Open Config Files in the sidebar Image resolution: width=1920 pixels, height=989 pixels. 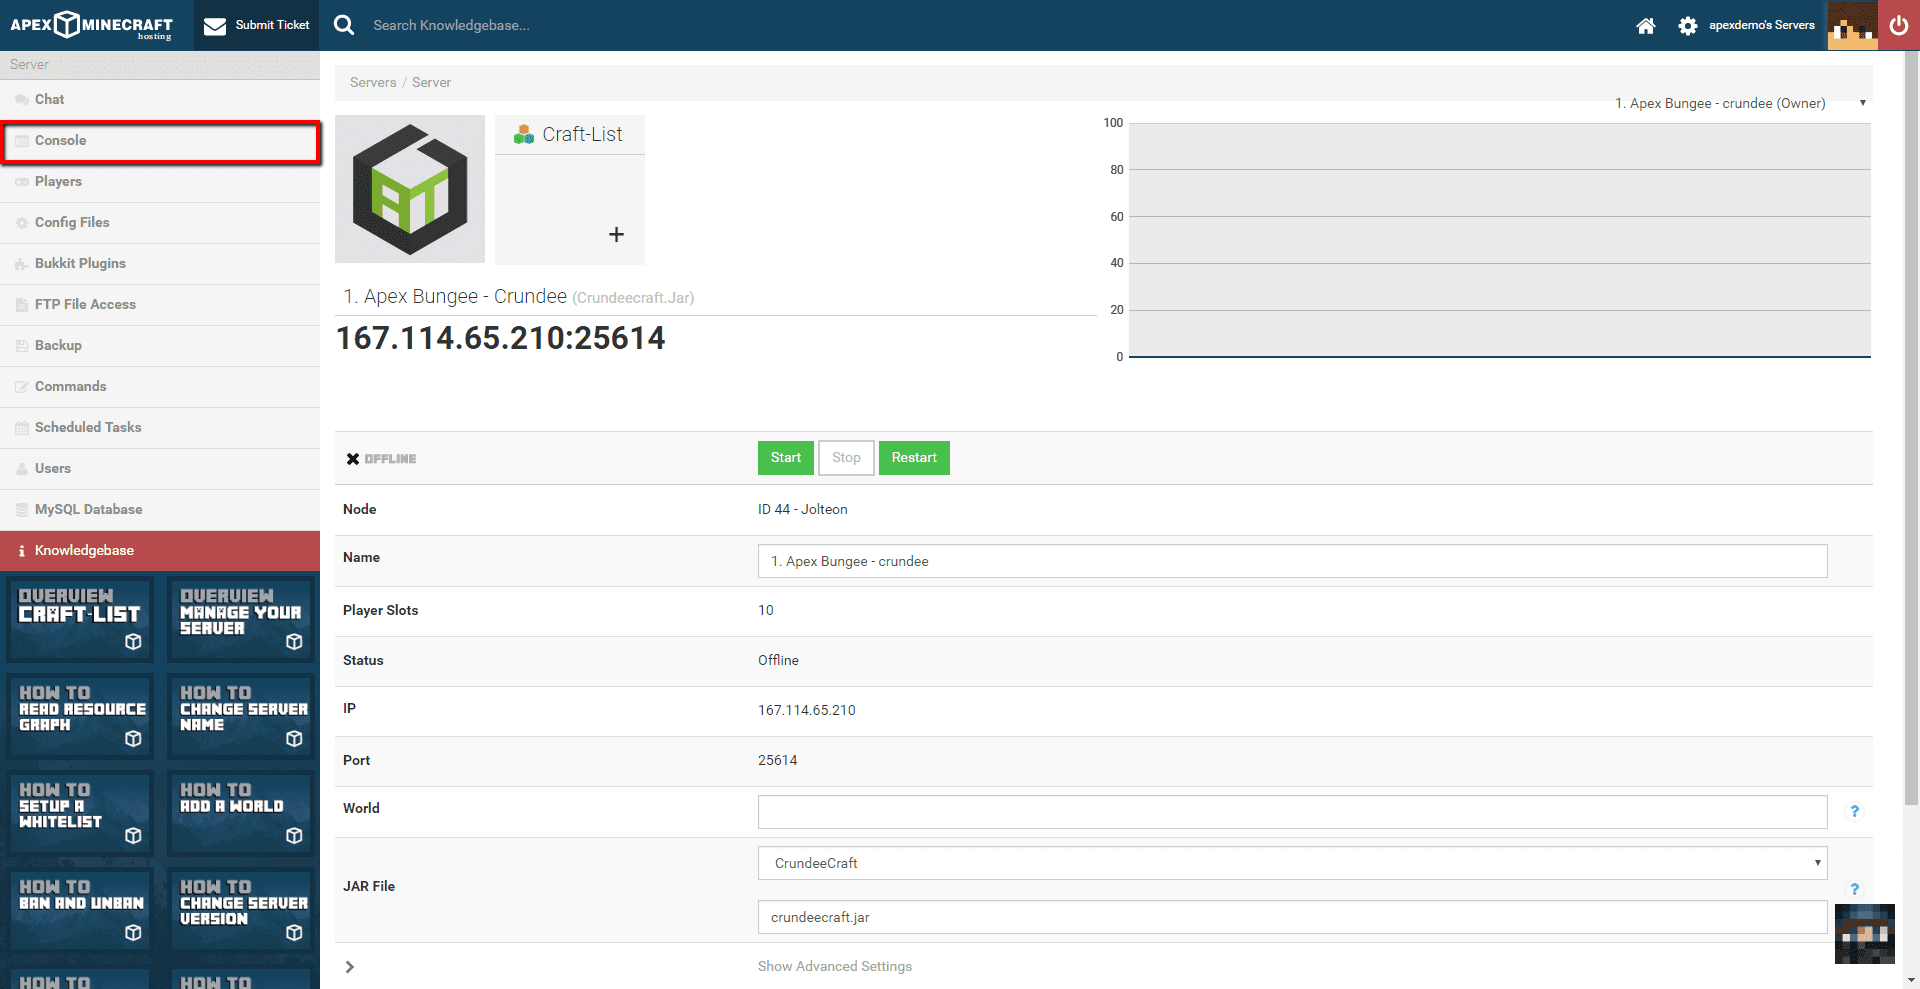click(160, 223)
